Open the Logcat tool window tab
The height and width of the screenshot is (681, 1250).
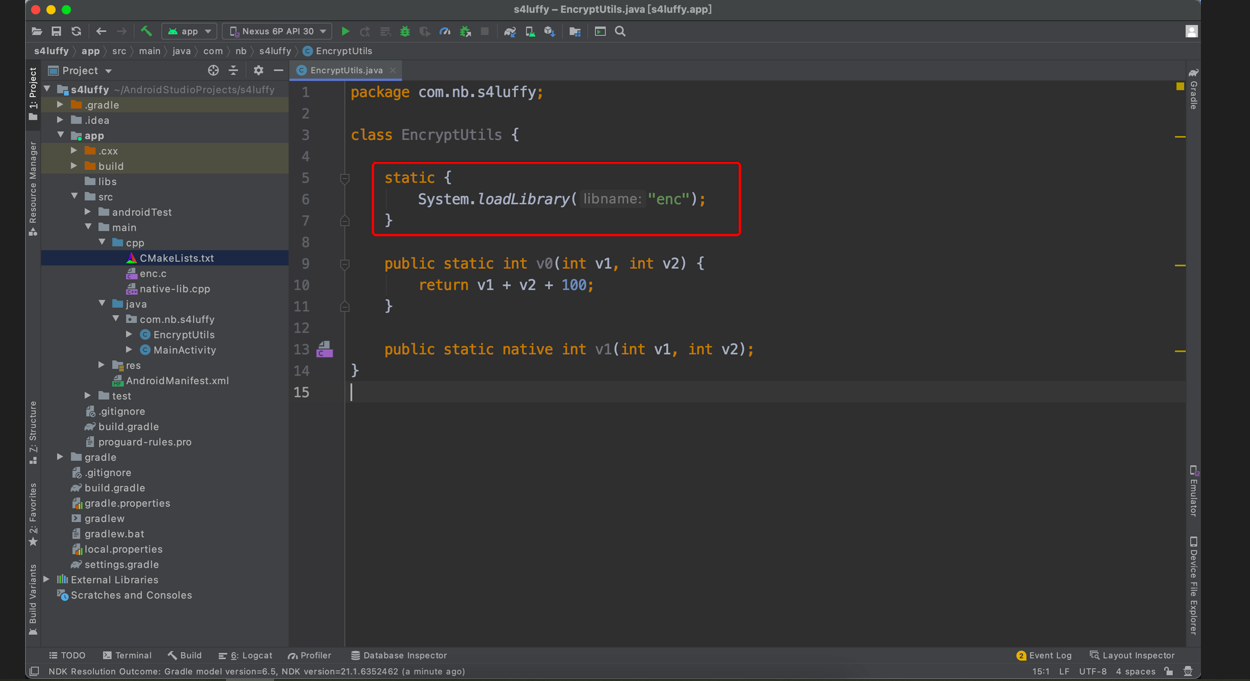coord(245,656)
